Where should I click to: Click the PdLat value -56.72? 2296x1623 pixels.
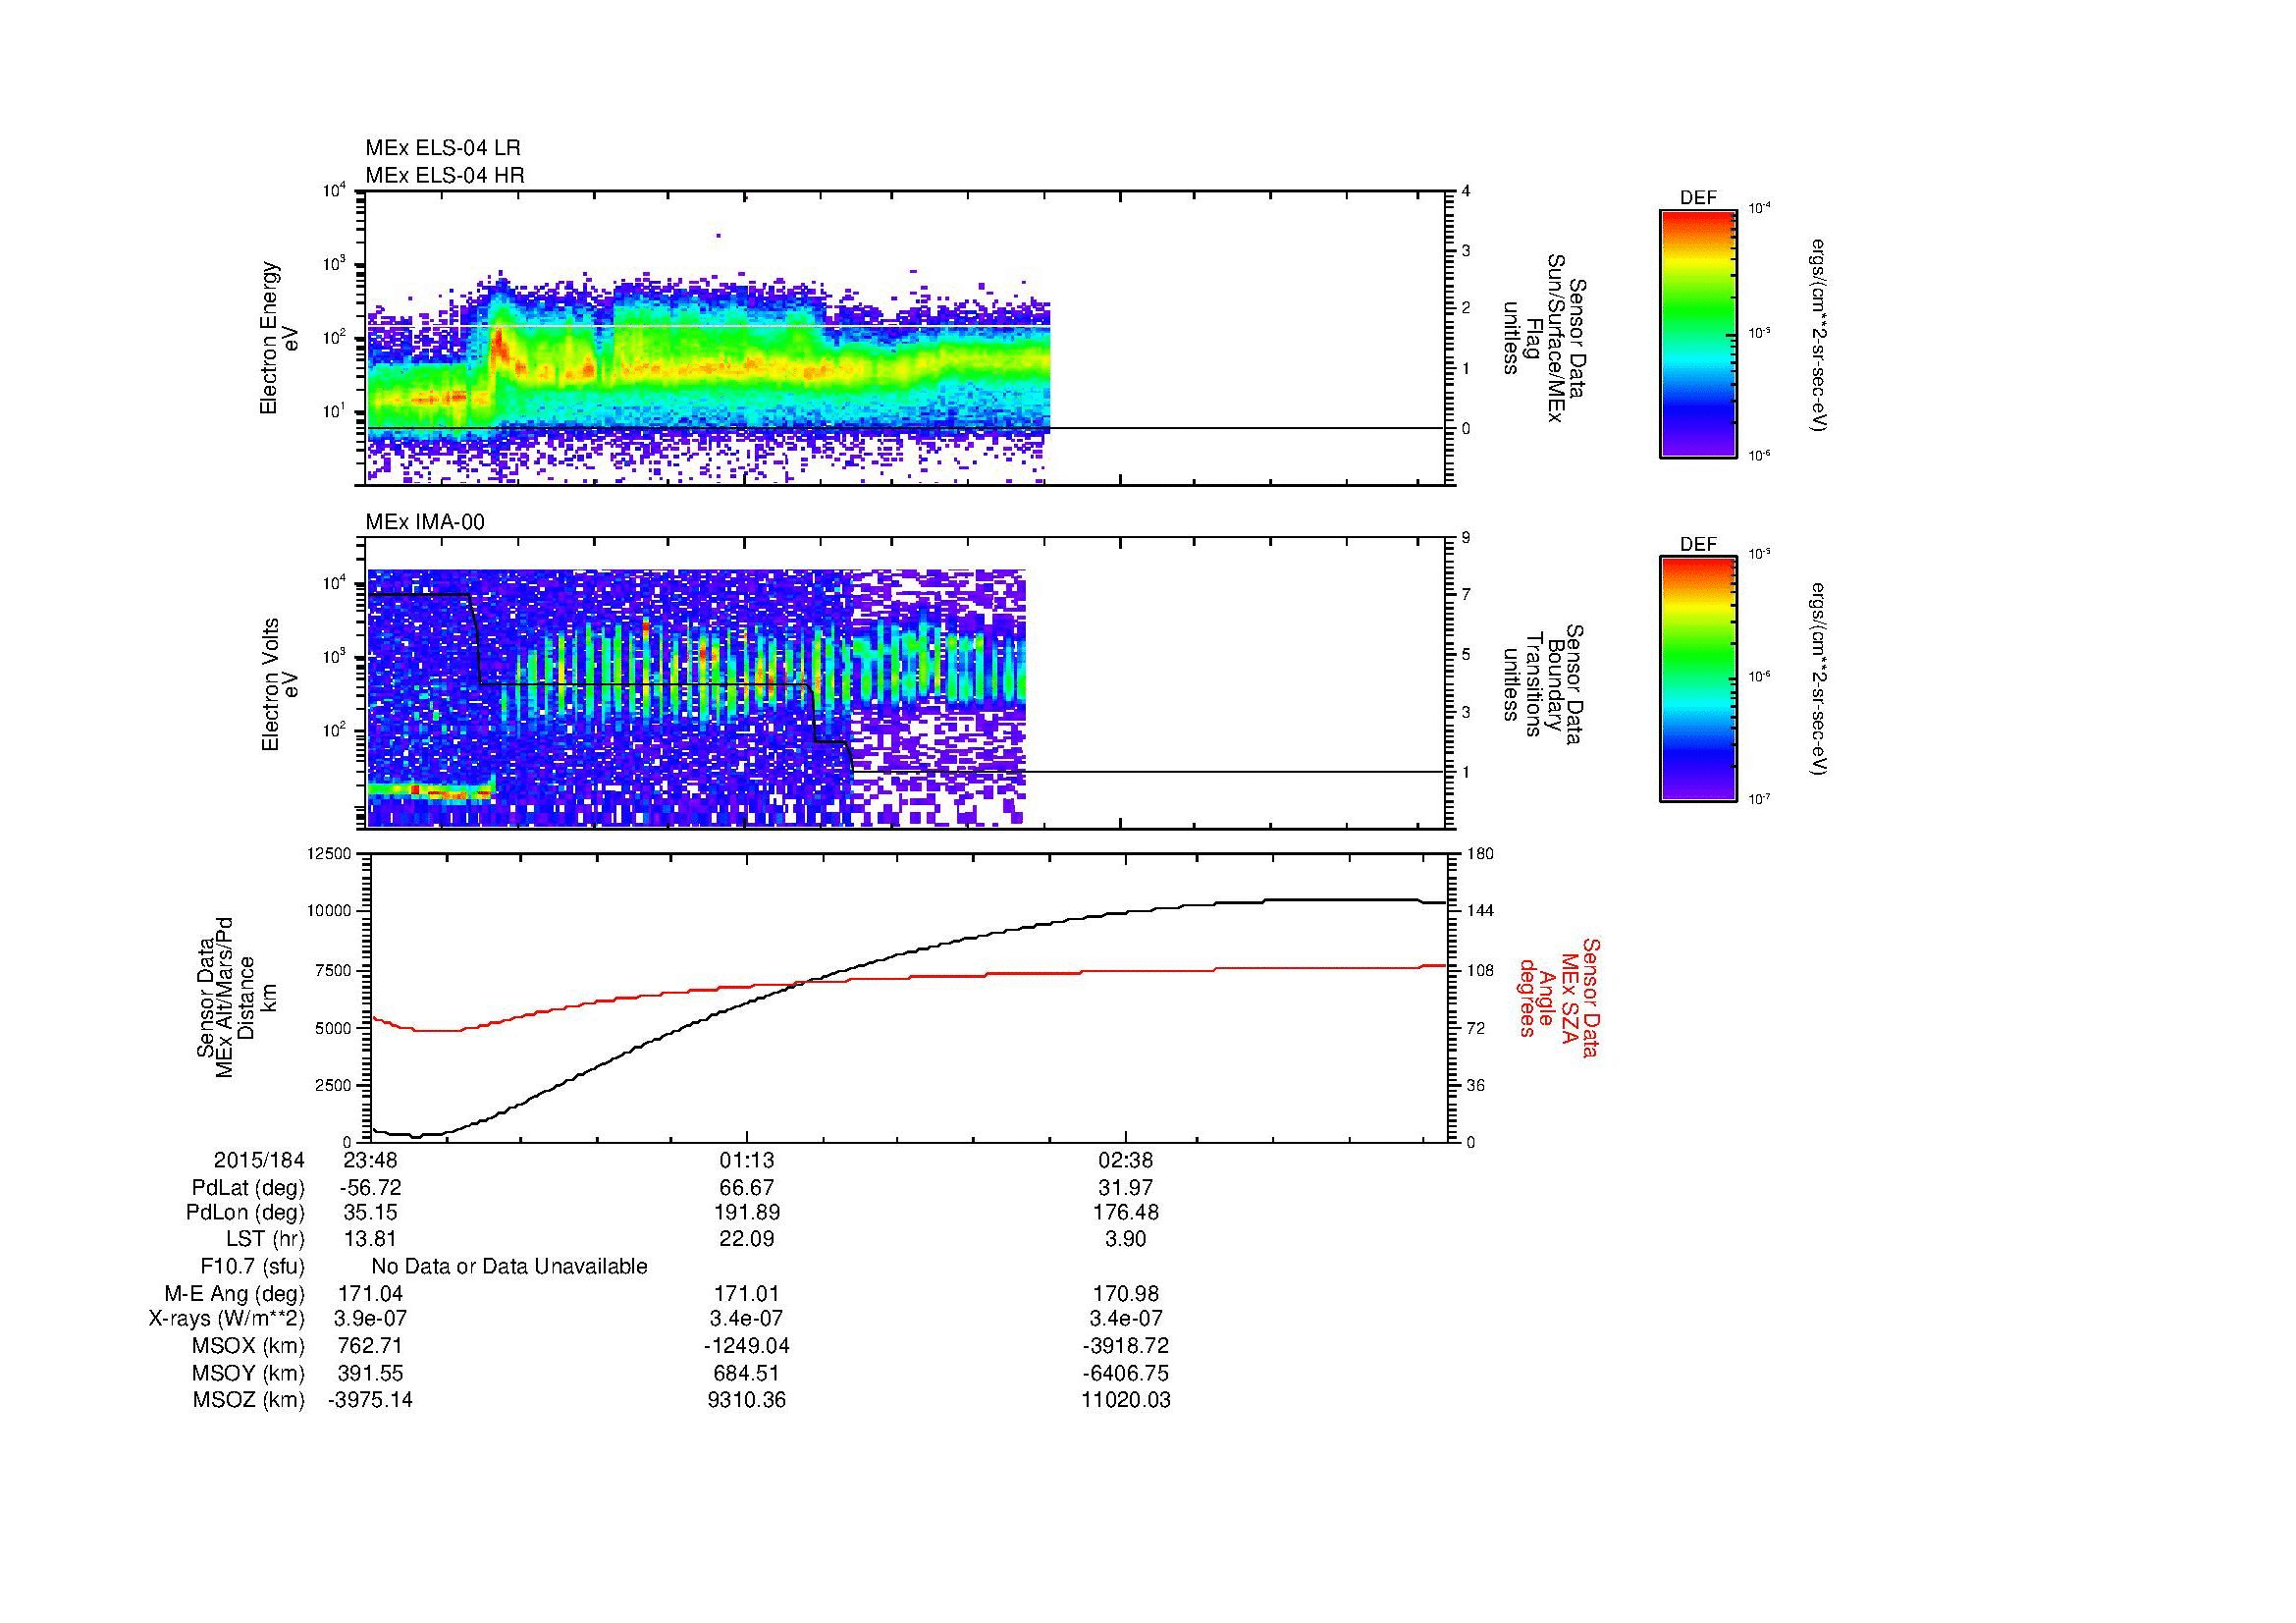[x=370, y=1188]
